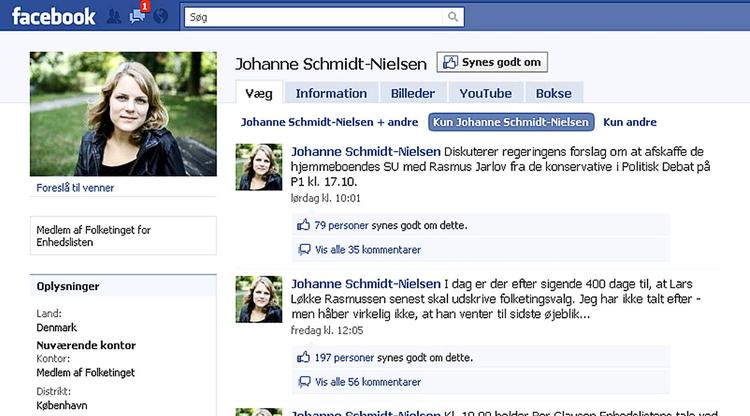750x416 pixels.
Task: Select the Kun andre filter
Action: point(629,122)
